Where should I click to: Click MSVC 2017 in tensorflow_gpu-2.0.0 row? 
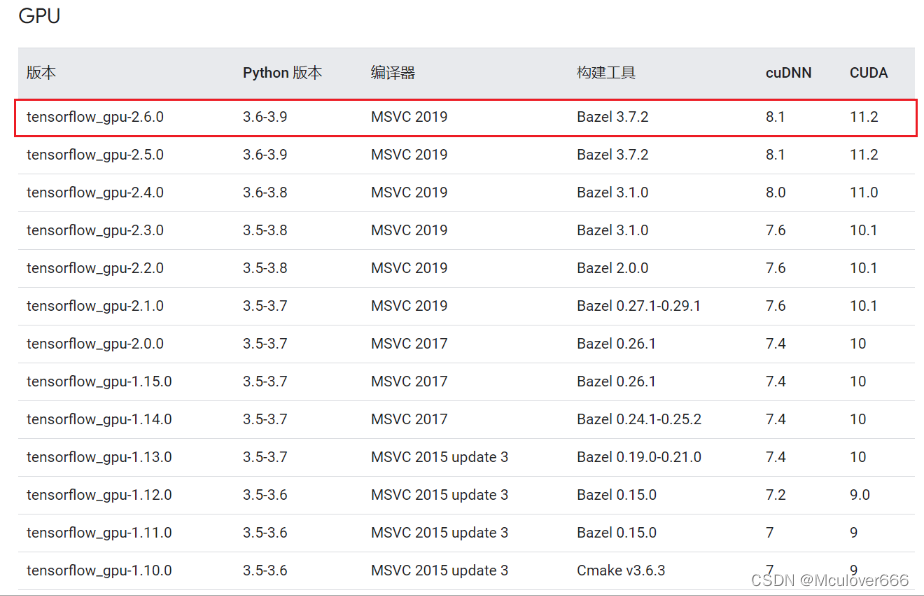[x=409, y=344]
